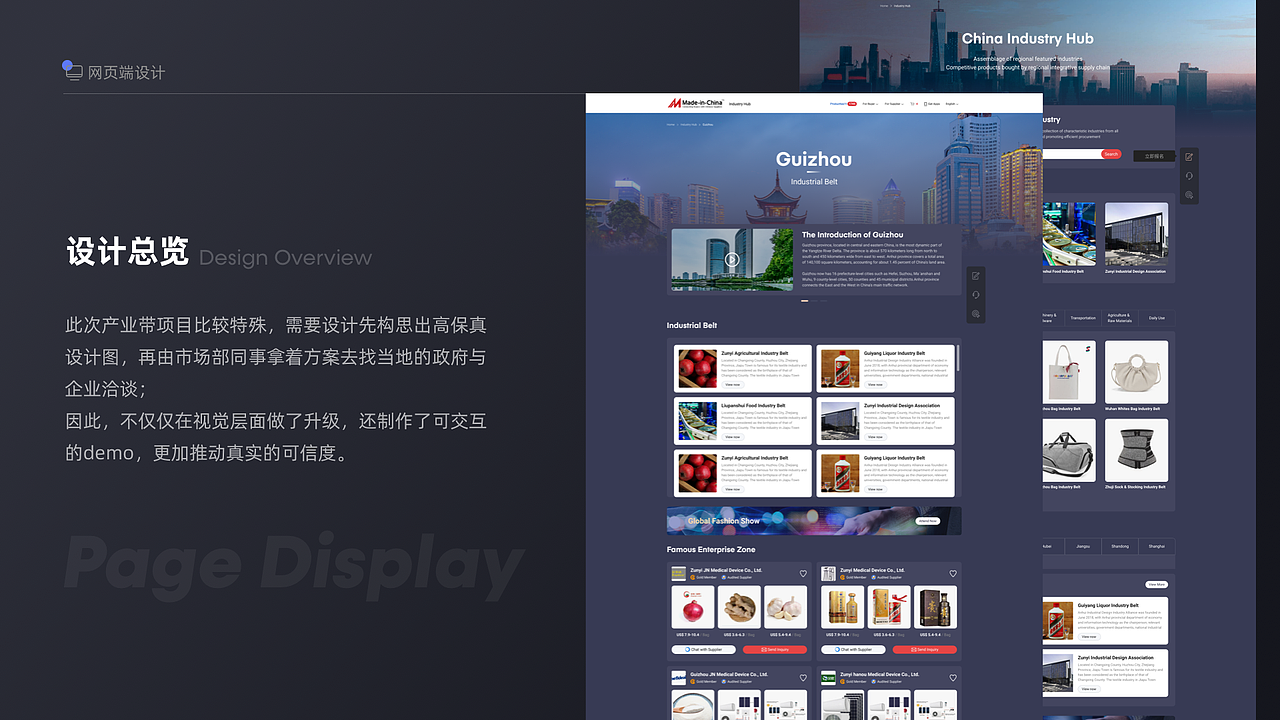Click View More in China Industry Hub page
The image size is (1280, 720).
1156,584
